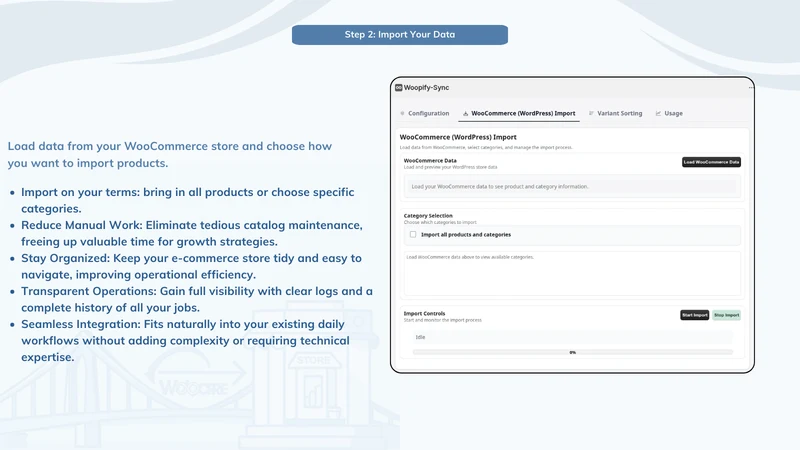The width and height of the screenshot is (800, 450).
Task: Click Load WooCommerce Data button
Action: (x=711, y=162)
